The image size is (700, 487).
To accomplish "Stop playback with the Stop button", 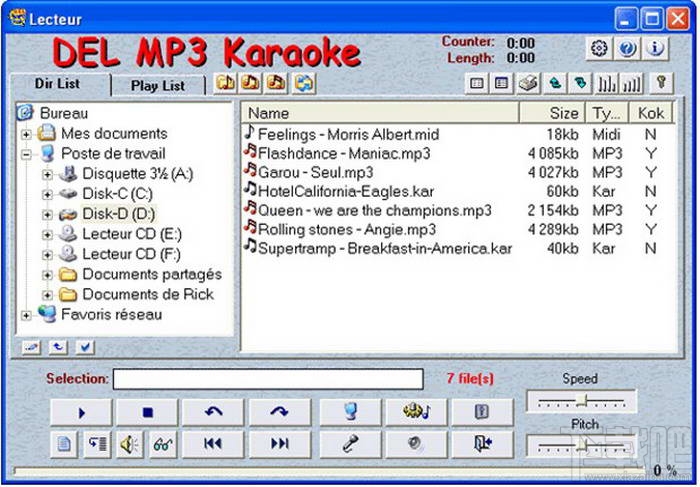I will tap(147, 412).
